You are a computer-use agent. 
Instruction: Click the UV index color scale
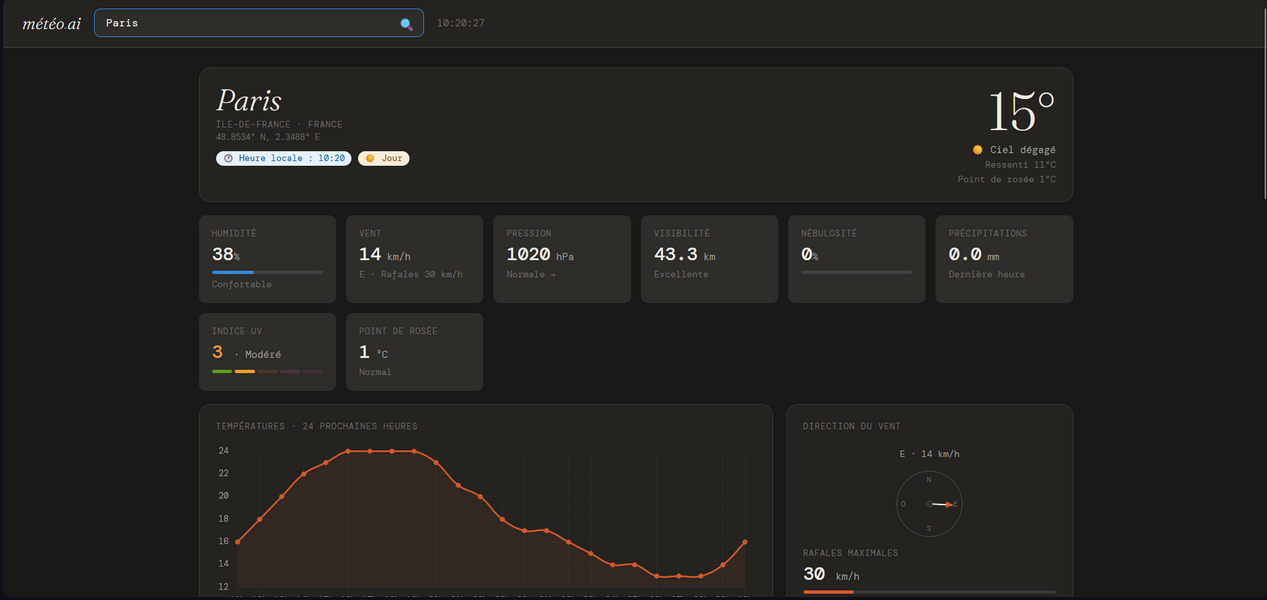pos(267,371)
